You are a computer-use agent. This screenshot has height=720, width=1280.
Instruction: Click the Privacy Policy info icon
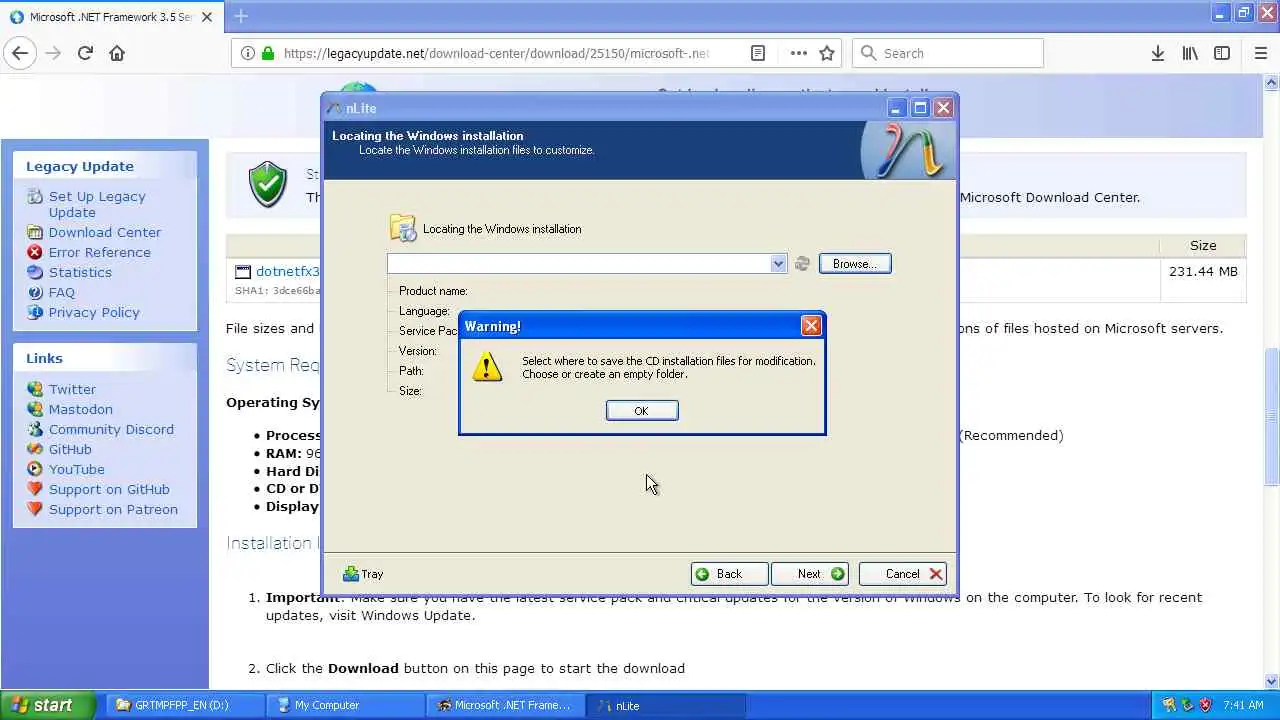pyautogui.click(x=35, y=312)
